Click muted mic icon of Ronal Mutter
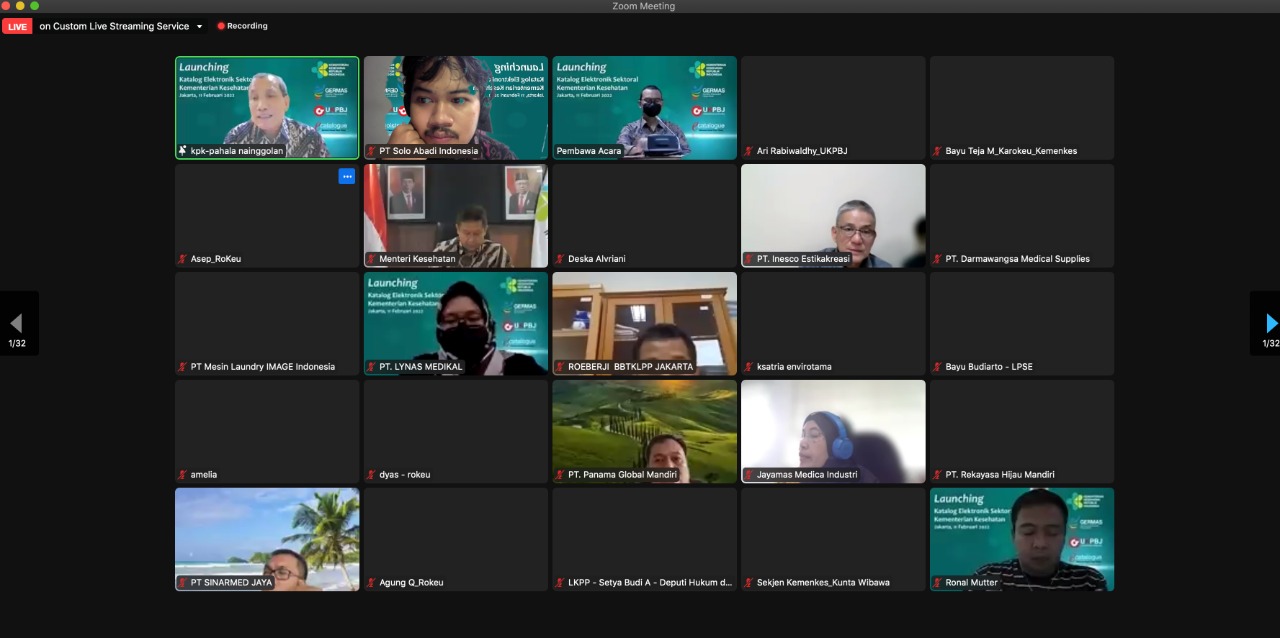 pos(938,583)
